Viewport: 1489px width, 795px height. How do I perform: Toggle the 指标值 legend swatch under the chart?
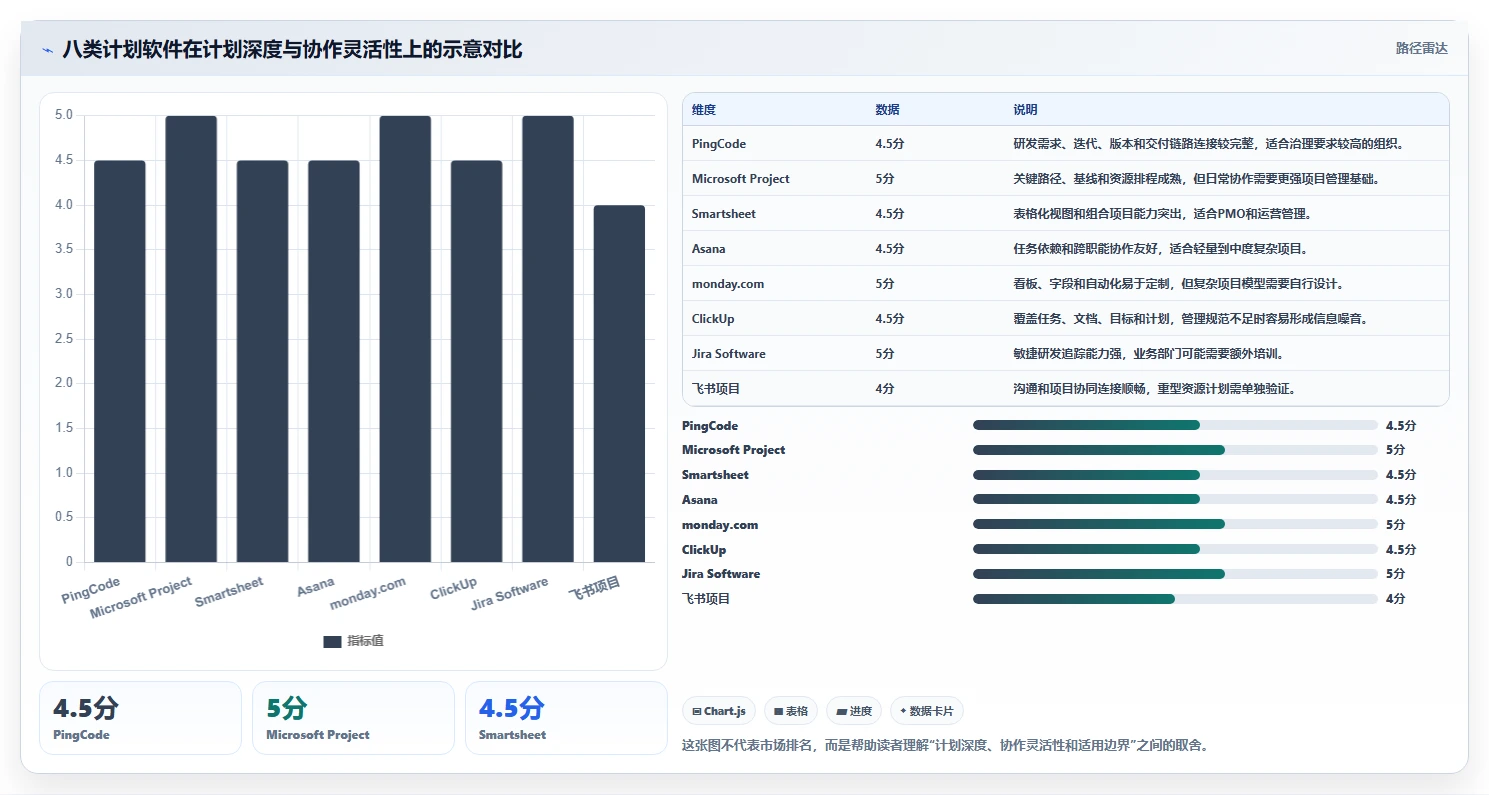click(332, 641)
